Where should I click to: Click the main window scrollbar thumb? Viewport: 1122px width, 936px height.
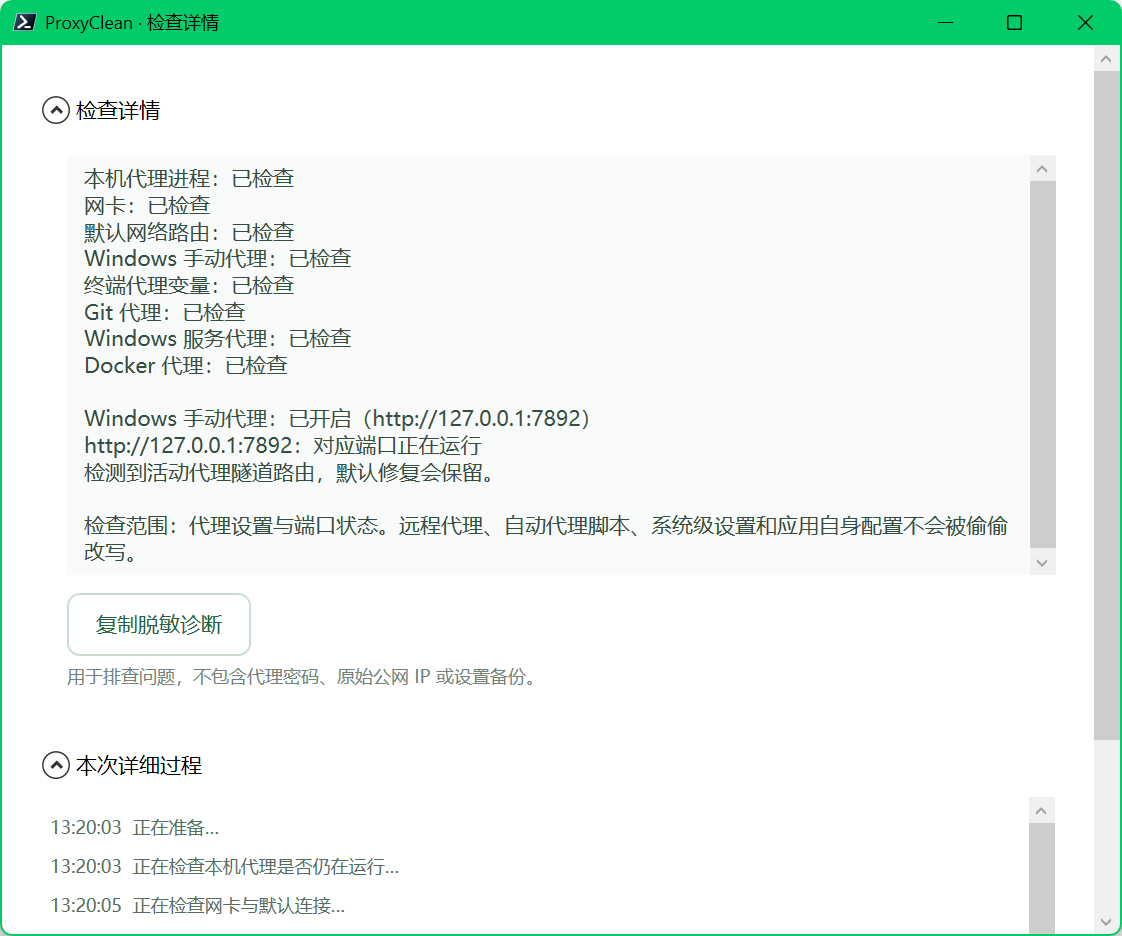tap(1106, 405)
